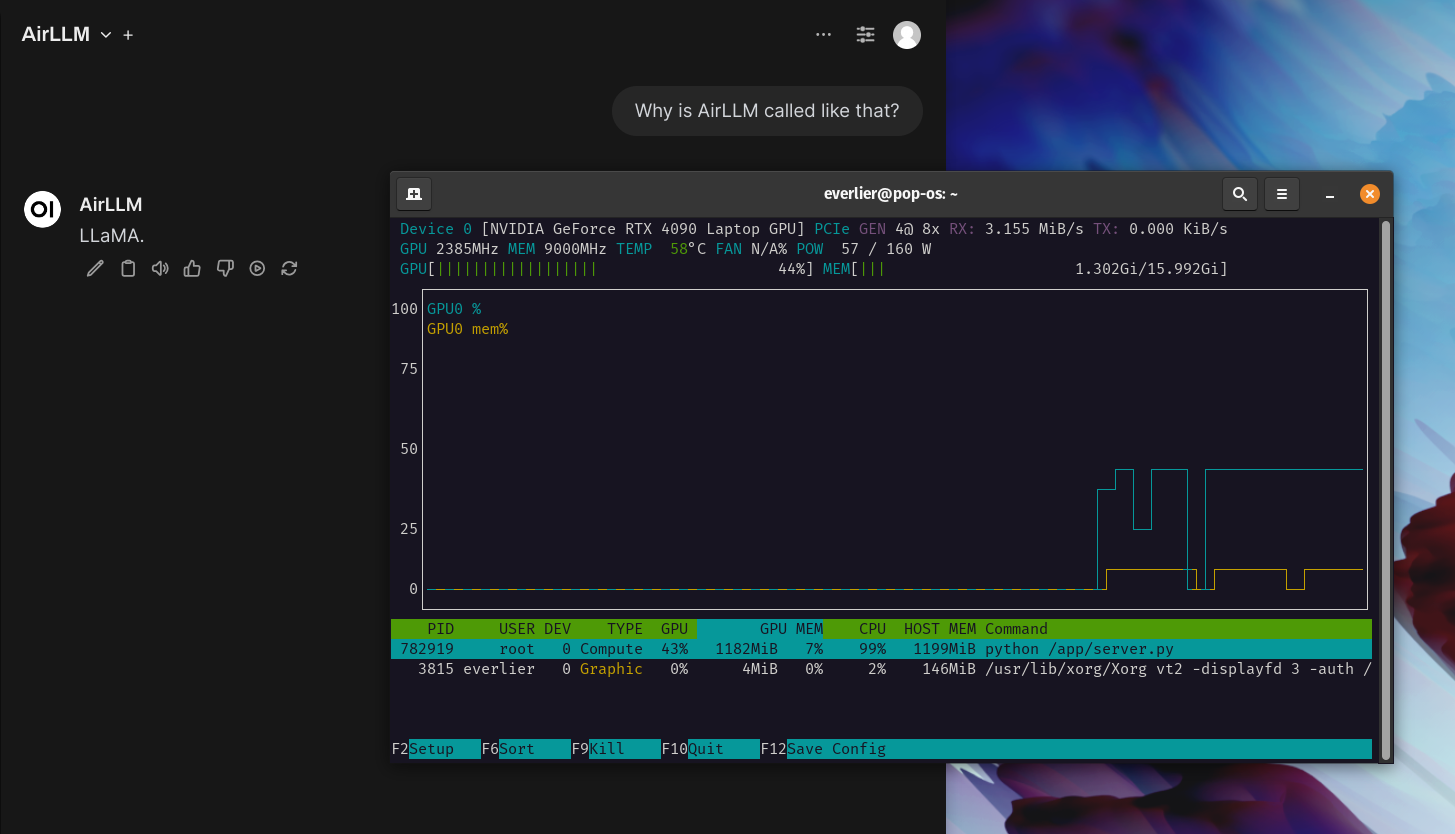Click the terminal title everlier@pop-os

click(891, 194)
